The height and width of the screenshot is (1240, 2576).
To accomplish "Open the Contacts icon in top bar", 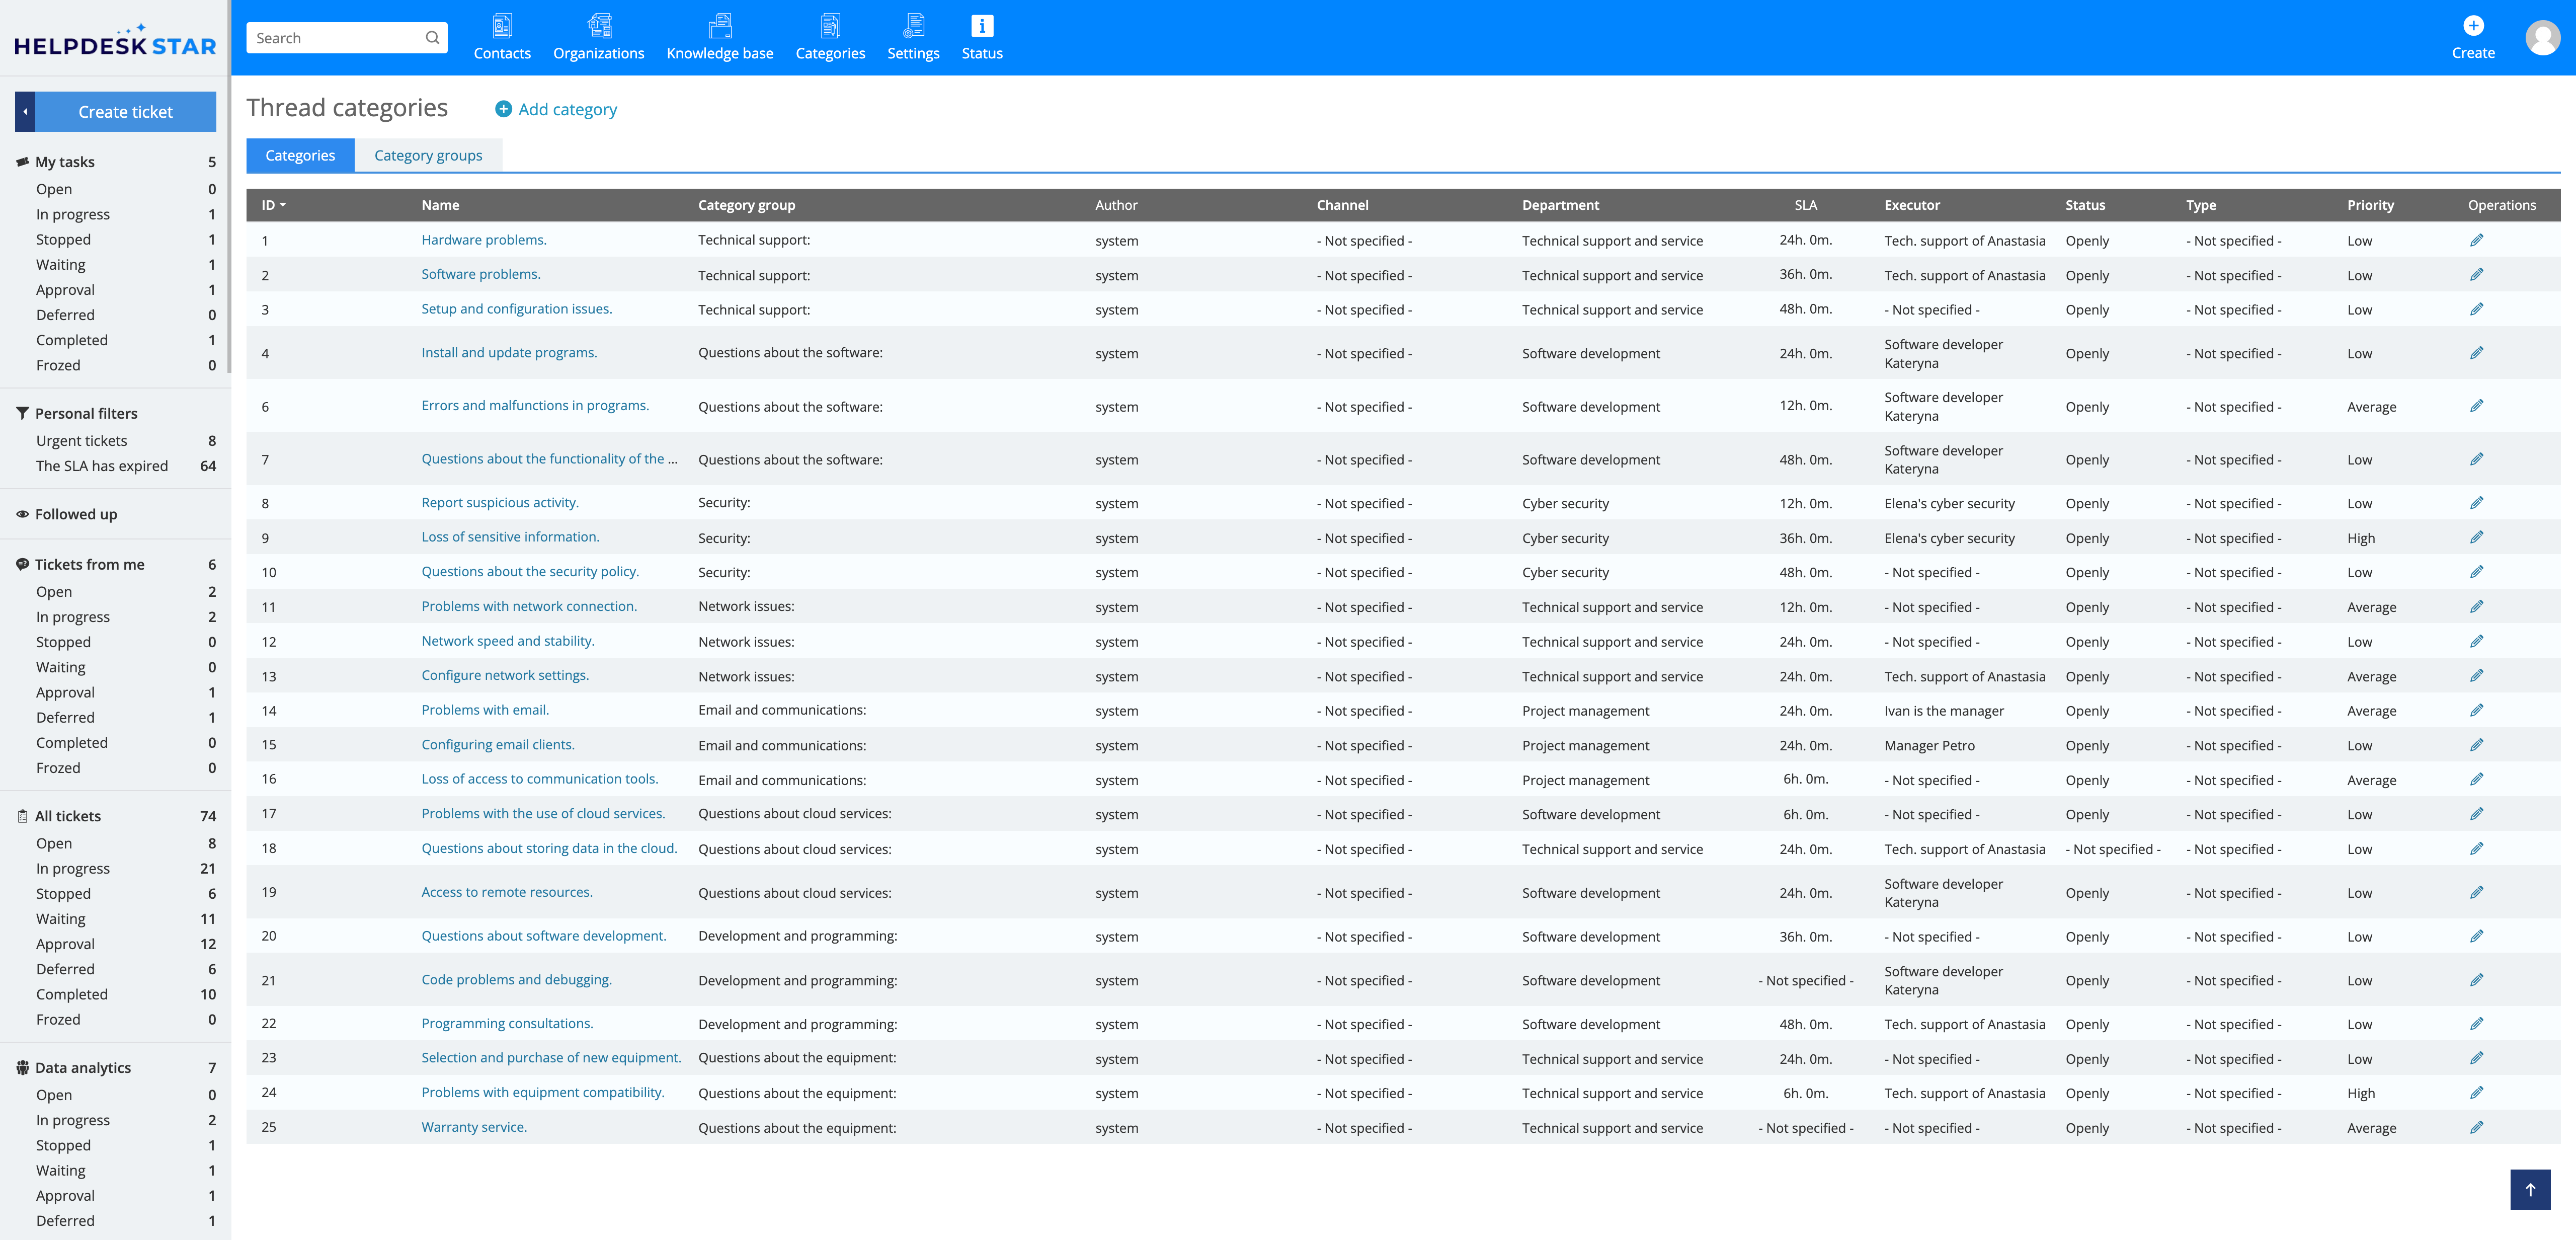I will (502, 27).
